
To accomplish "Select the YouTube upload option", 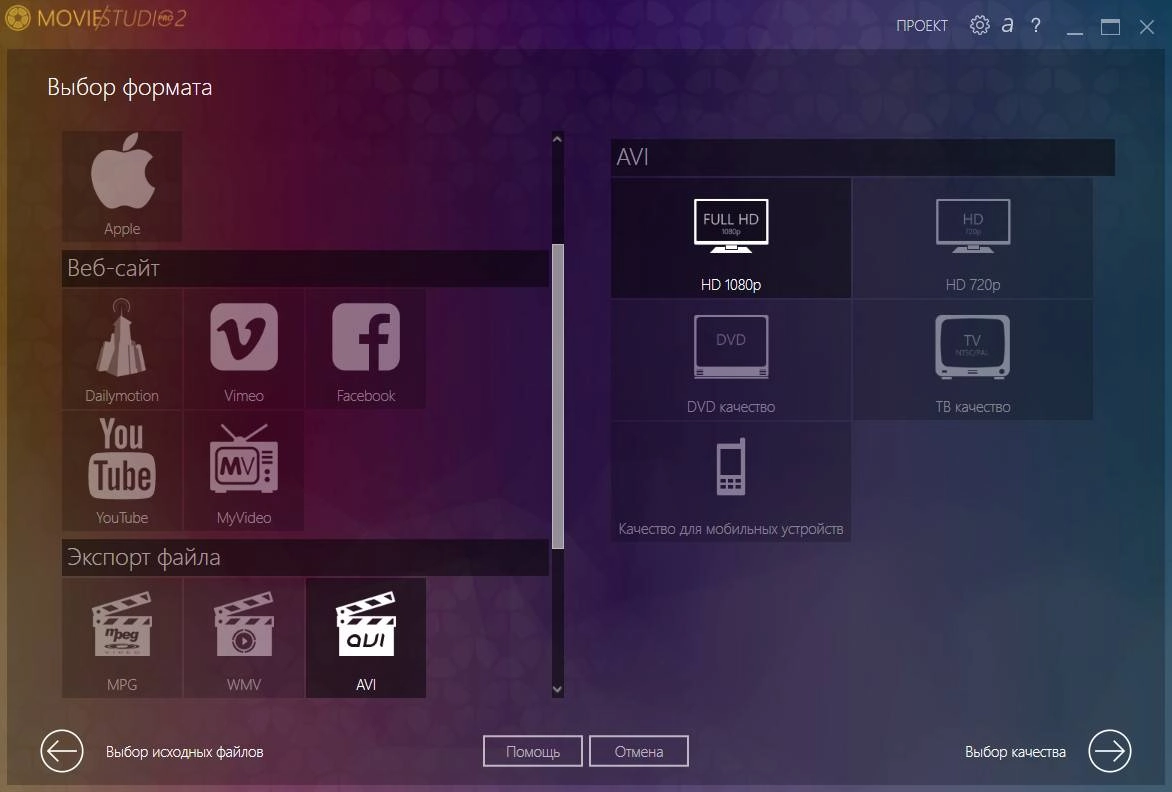I will coord(122,471).
